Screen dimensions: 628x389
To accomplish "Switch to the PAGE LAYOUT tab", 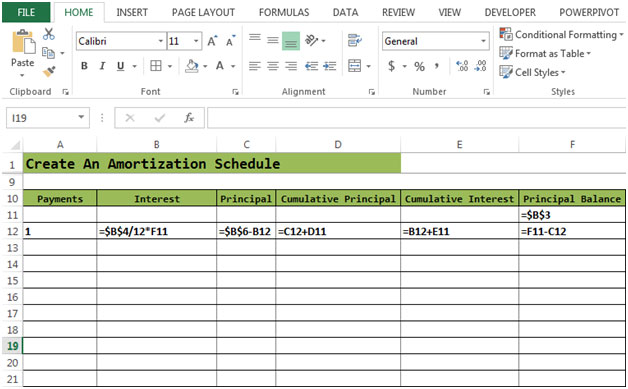I will (203, 12).
